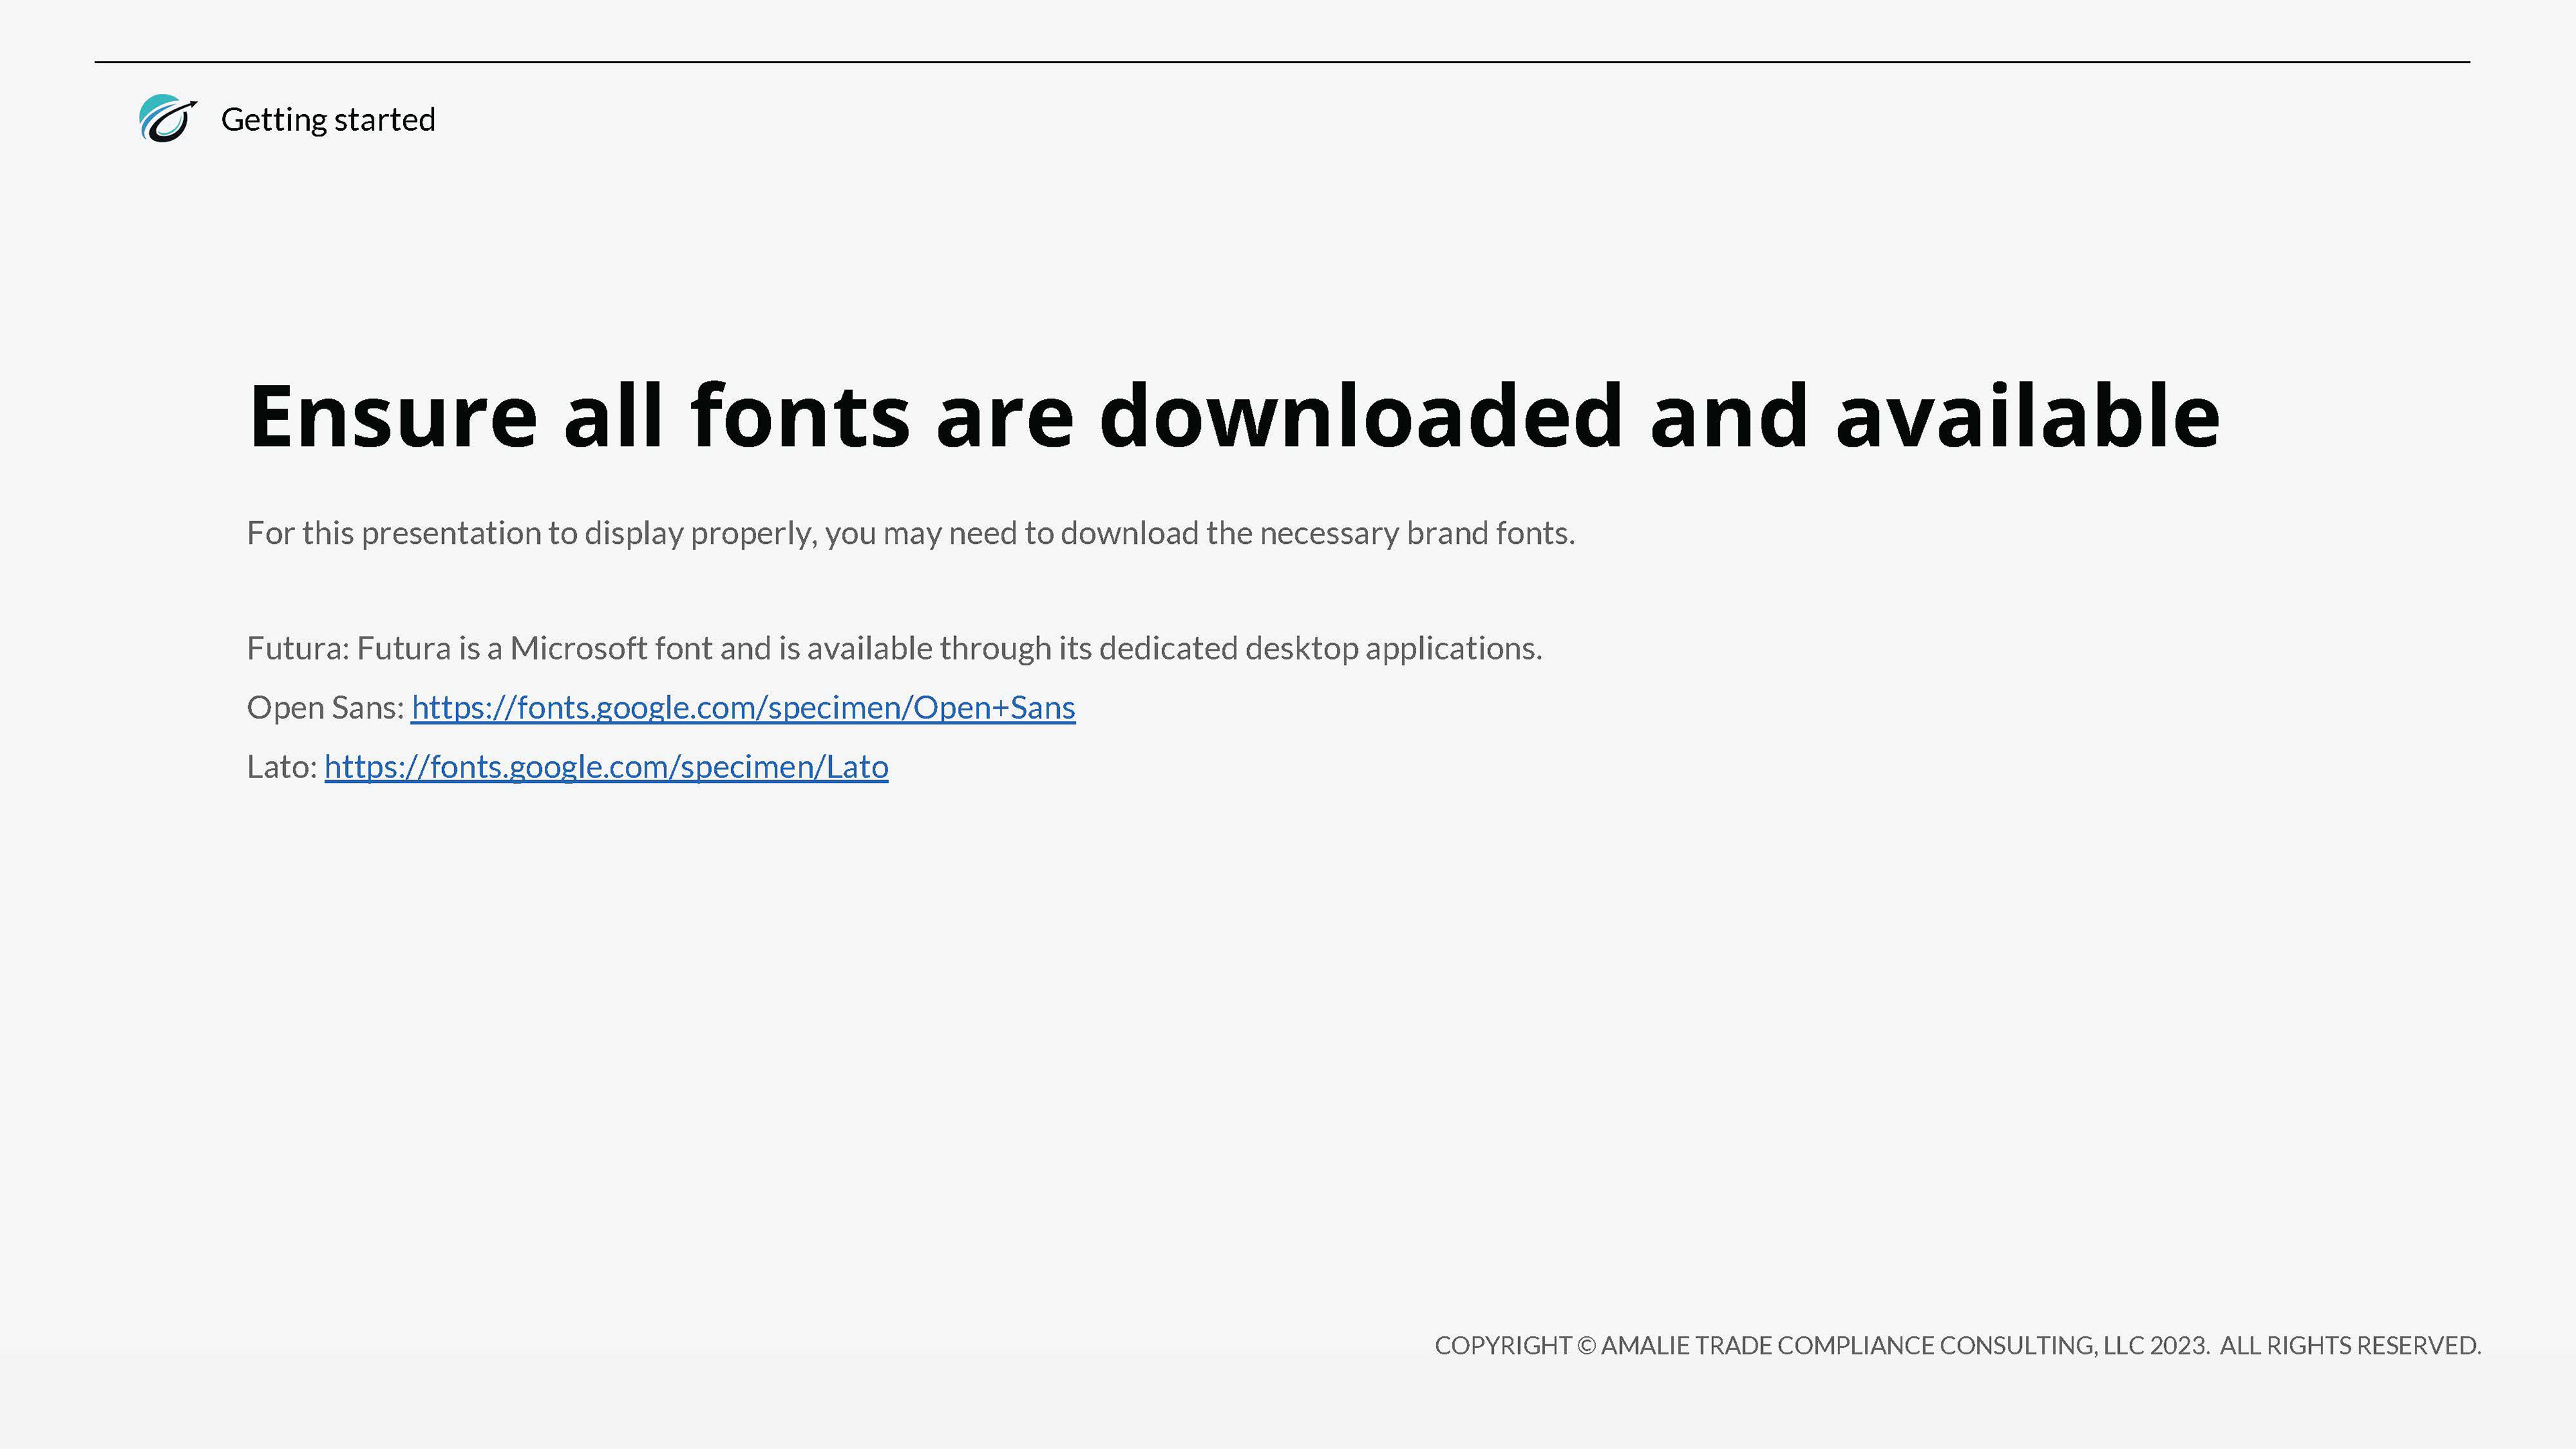Click the 'Getting started' section label

328,120
